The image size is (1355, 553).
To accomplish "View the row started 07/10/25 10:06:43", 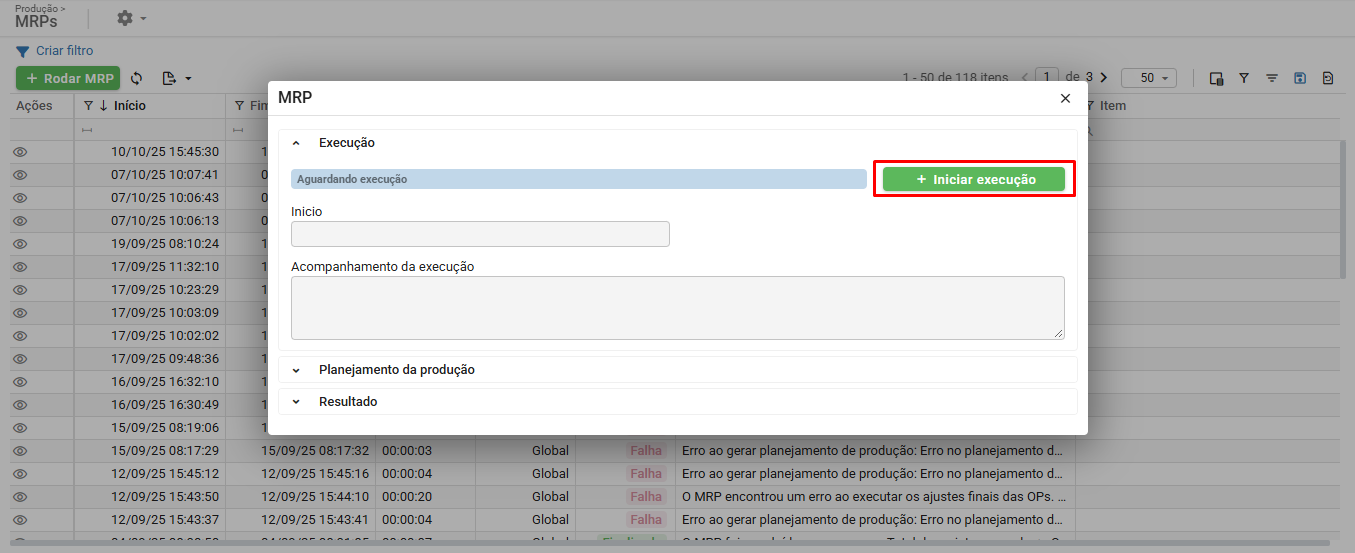I will click(x=20, y=198).
